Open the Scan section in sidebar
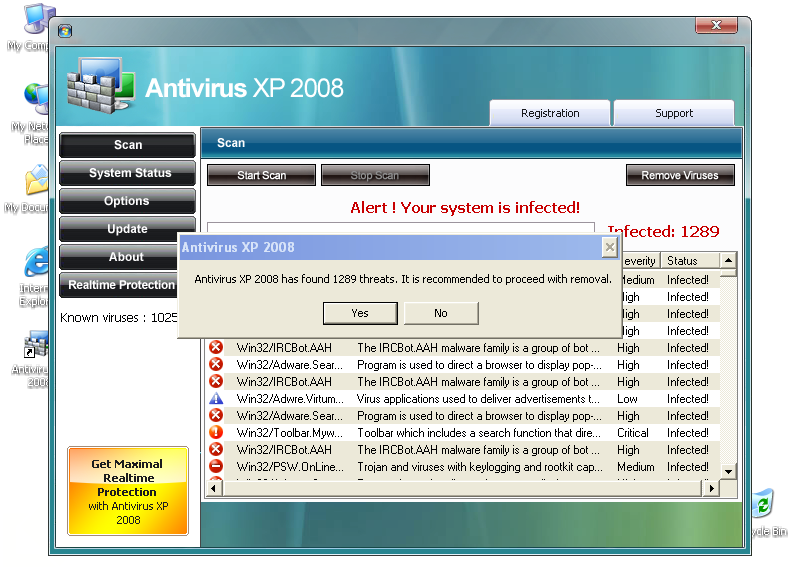 pyautogui.click(x=128, y=145)
